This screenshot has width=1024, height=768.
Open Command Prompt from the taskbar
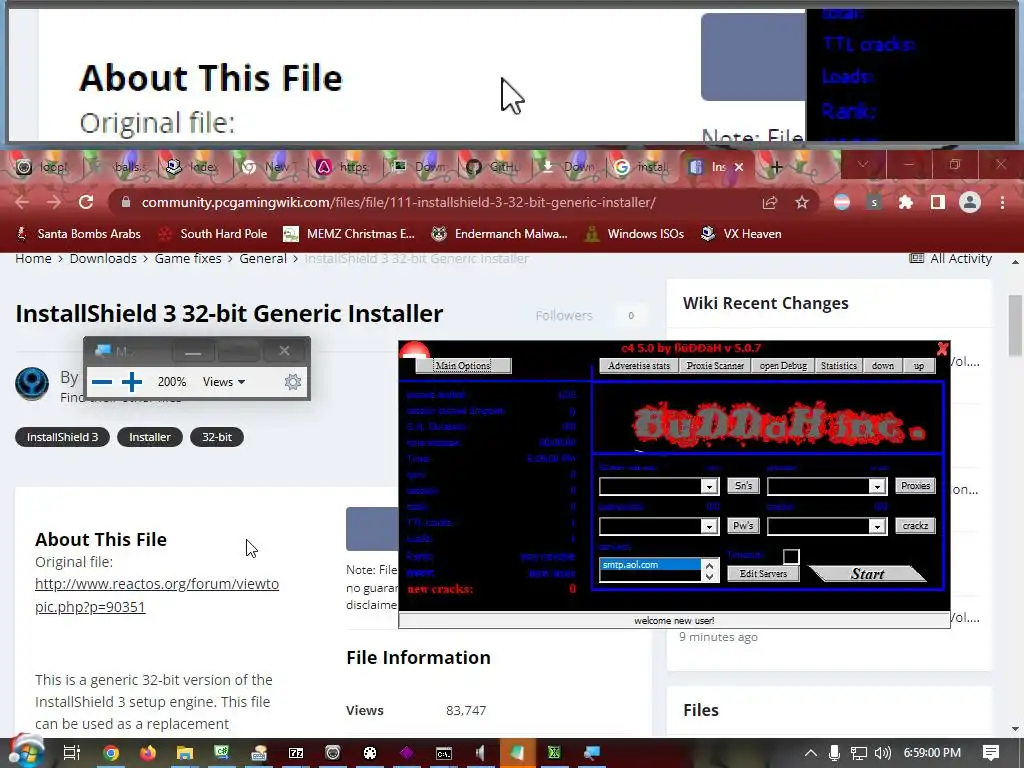443,753
